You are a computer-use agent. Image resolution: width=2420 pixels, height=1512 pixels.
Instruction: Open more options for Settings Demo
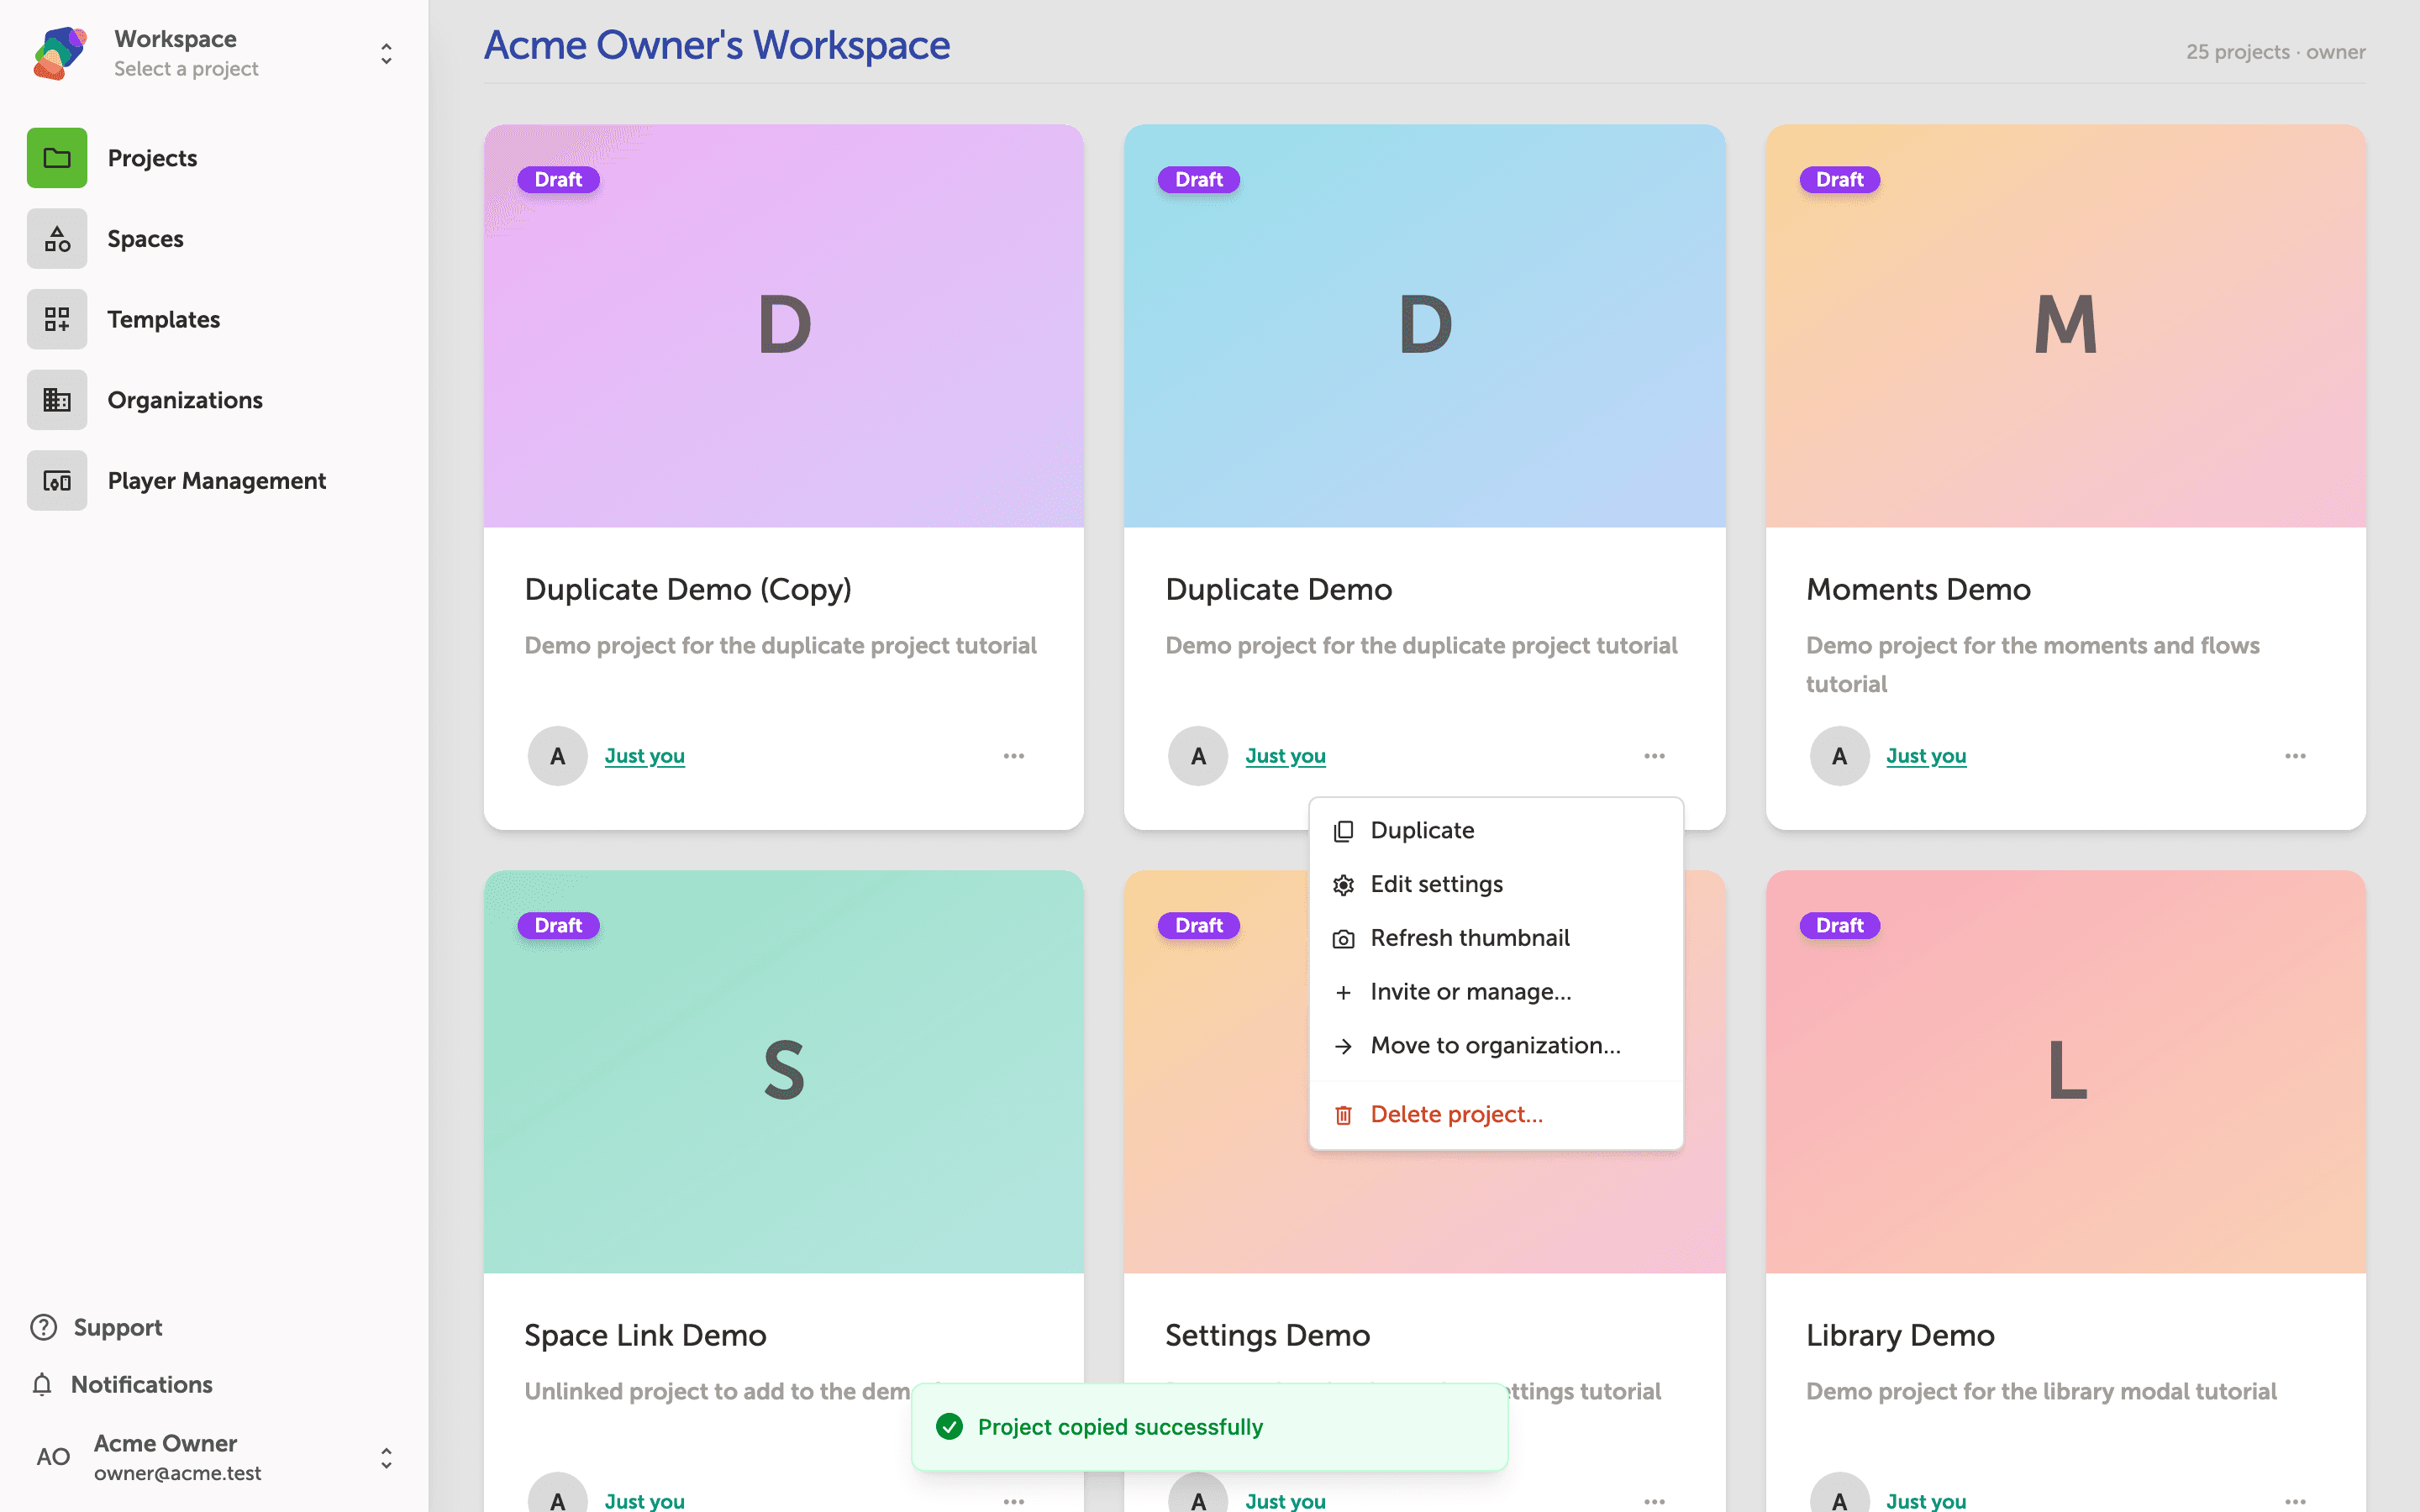1655,1501
